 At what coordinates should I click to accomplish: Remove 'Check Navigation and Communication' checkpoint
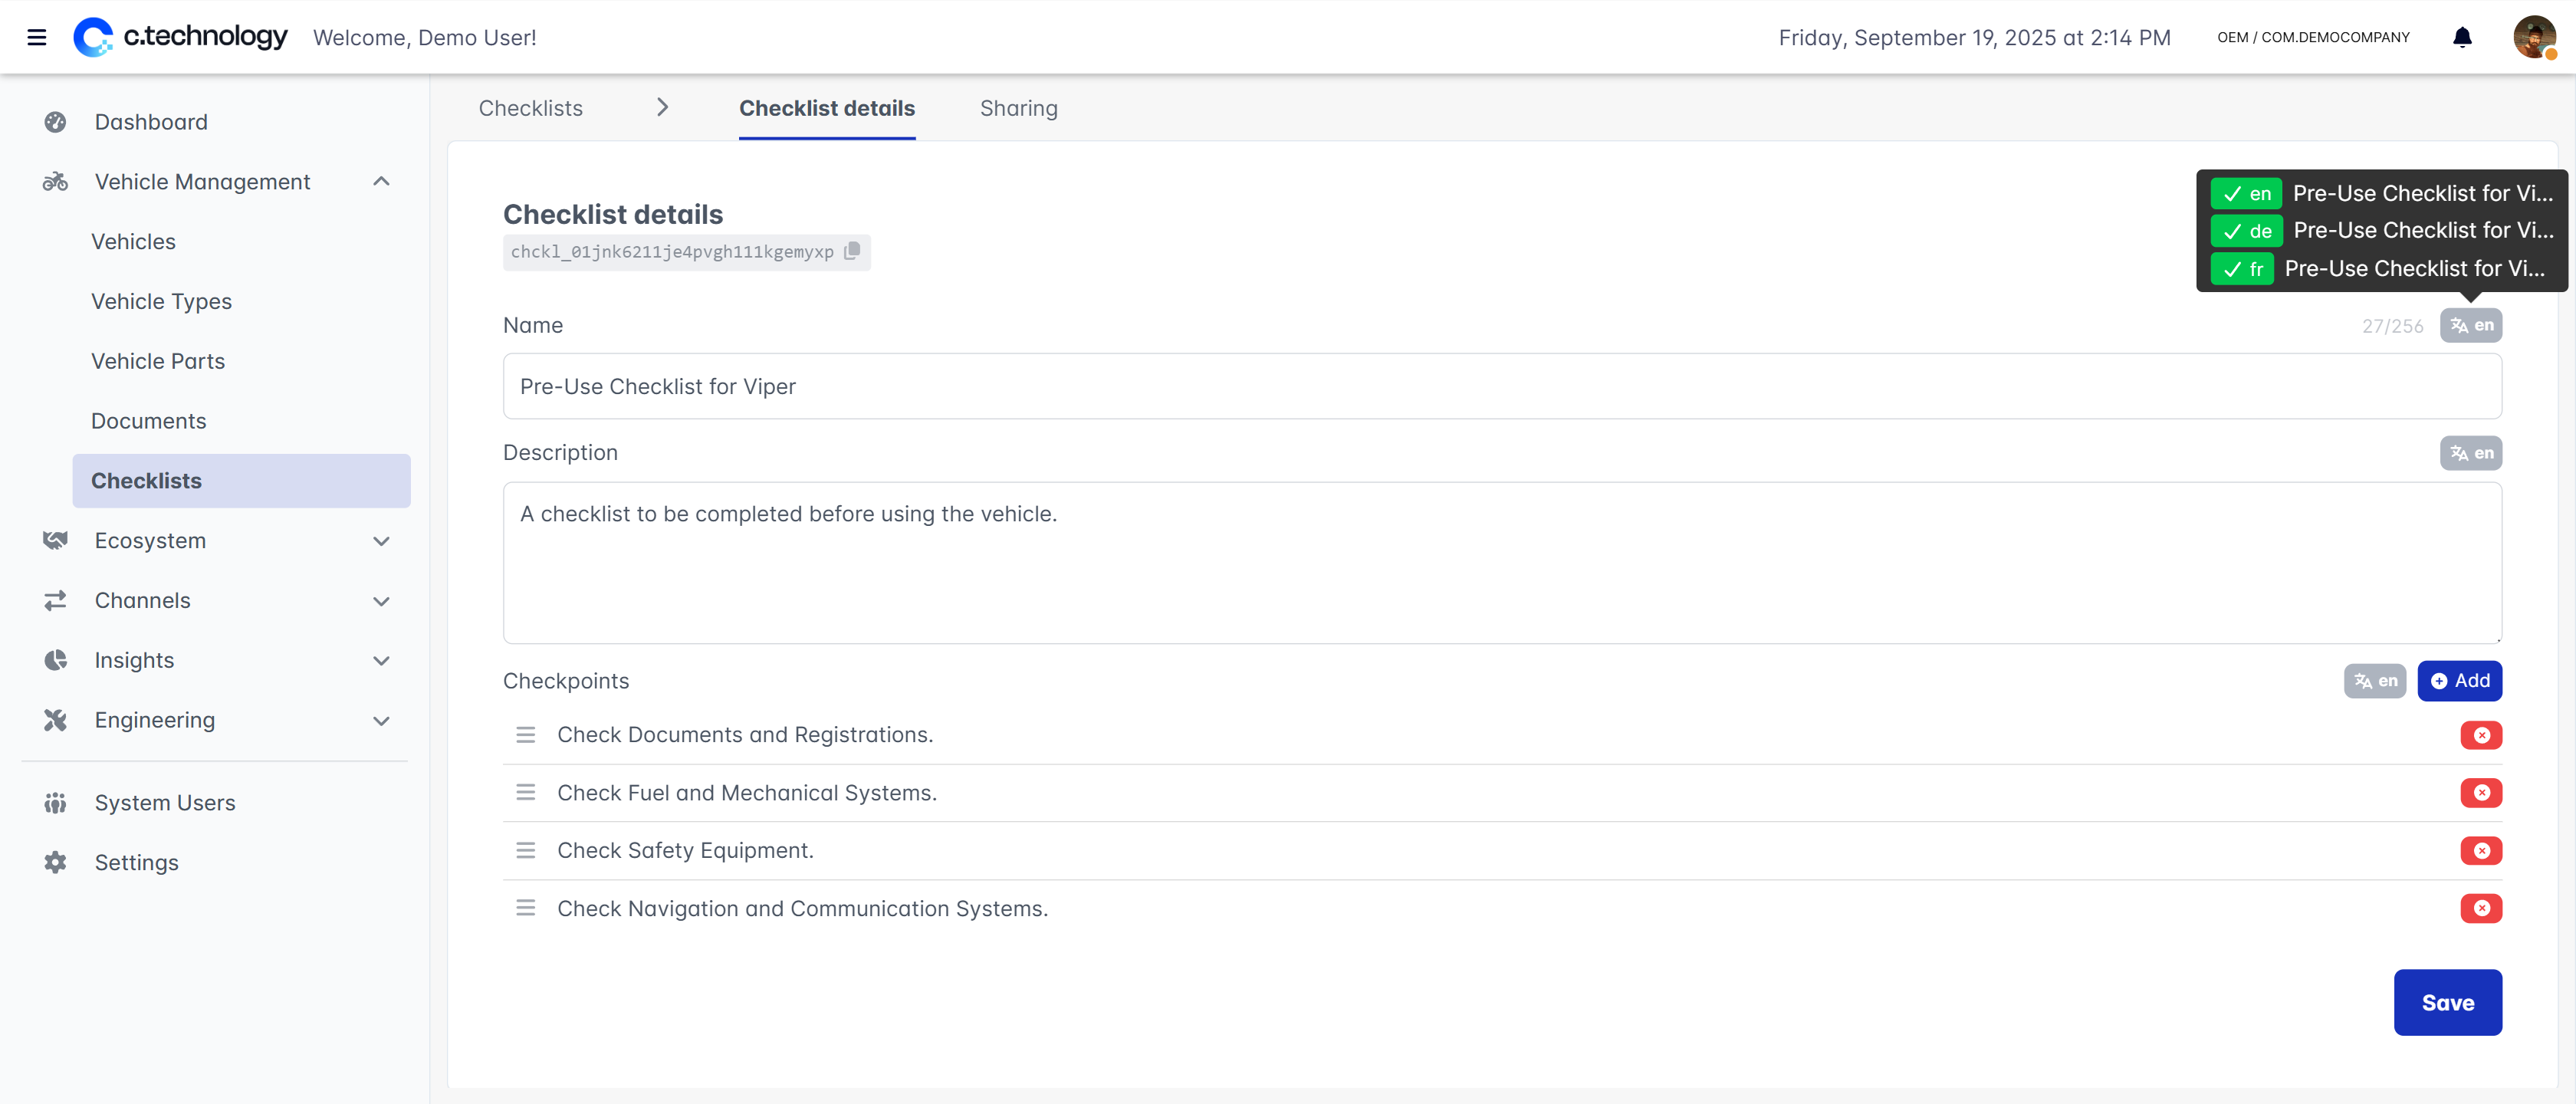(2481, 908)
